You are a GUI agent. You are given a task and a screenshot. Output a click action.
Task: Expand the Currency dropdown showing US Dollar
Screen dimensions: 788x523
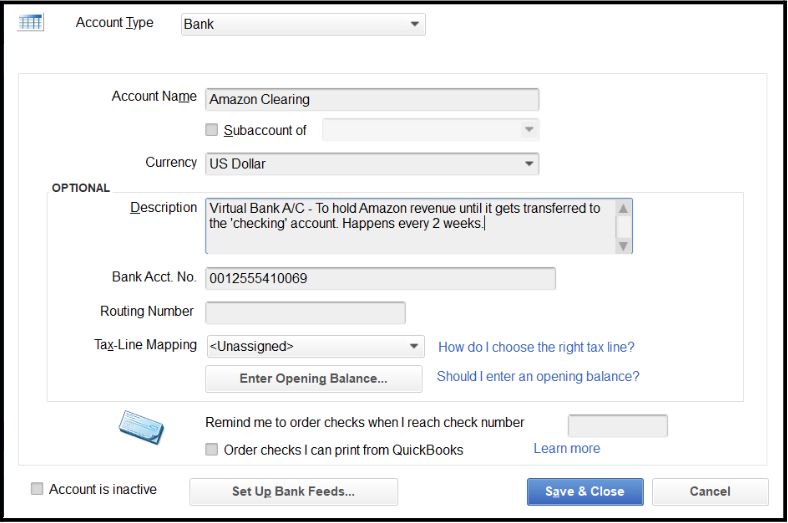click(371, 164)
